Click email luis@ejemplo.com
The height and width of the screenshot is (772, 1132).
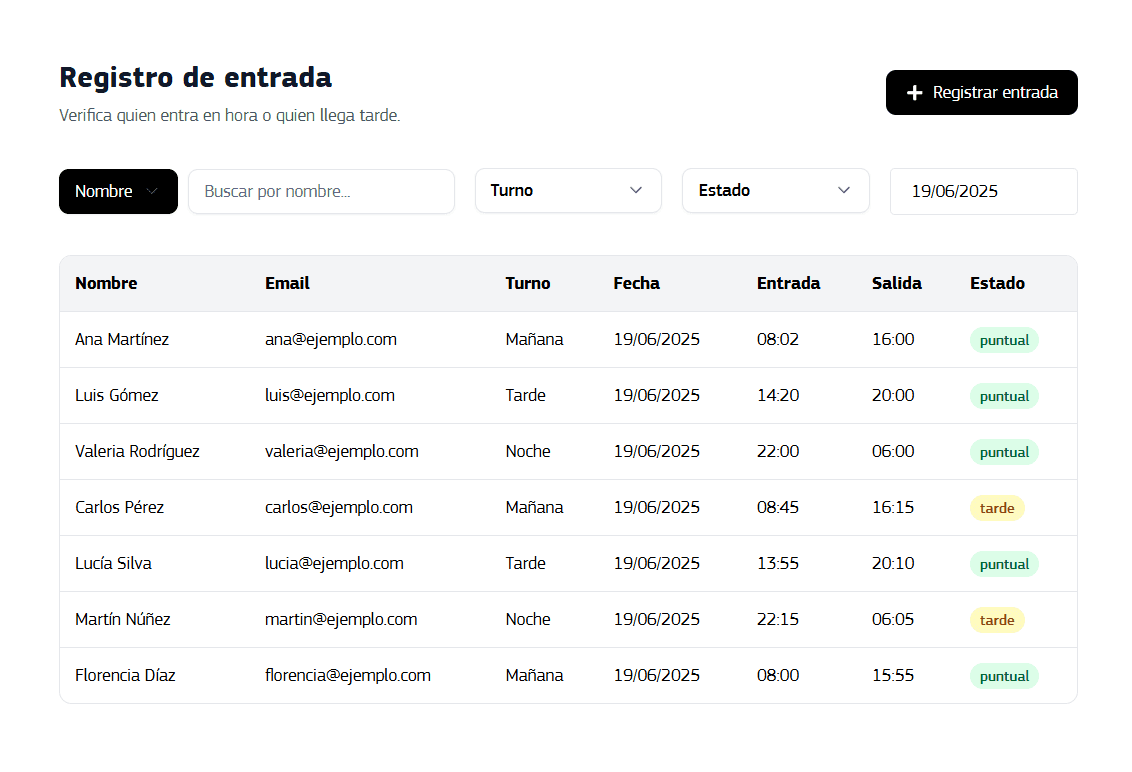pyautogui.click(x=330, y=396)
